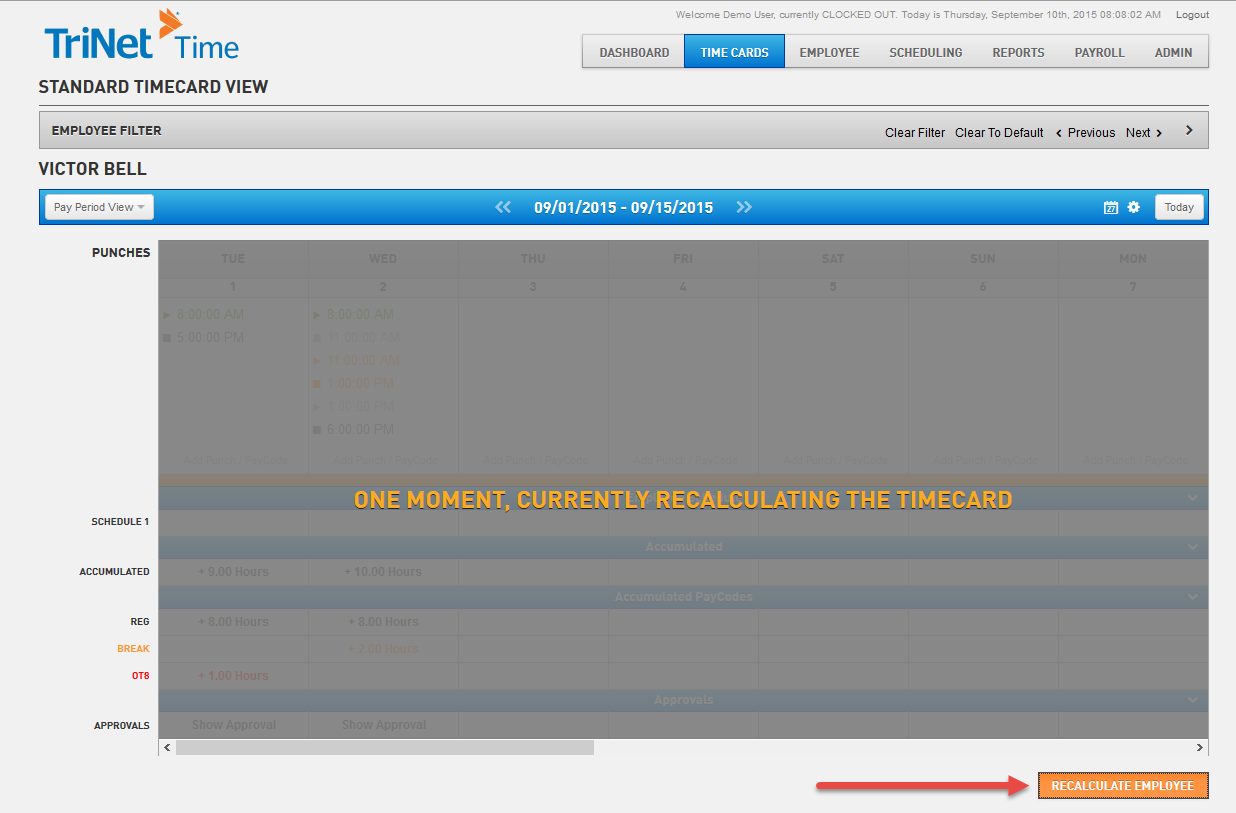Go to Next employee

[x=1144, y=132]
